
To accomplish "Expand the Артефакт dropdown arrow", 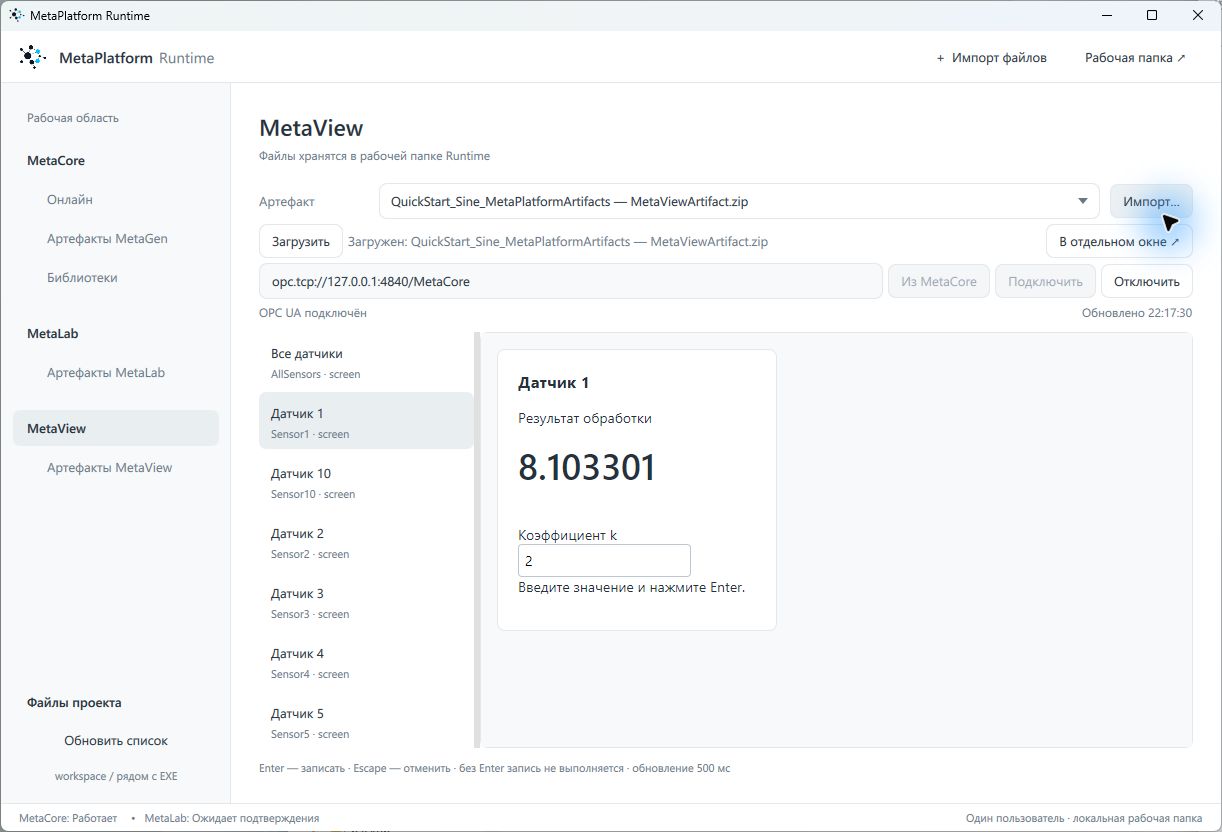I will (x=1082, y=201).
